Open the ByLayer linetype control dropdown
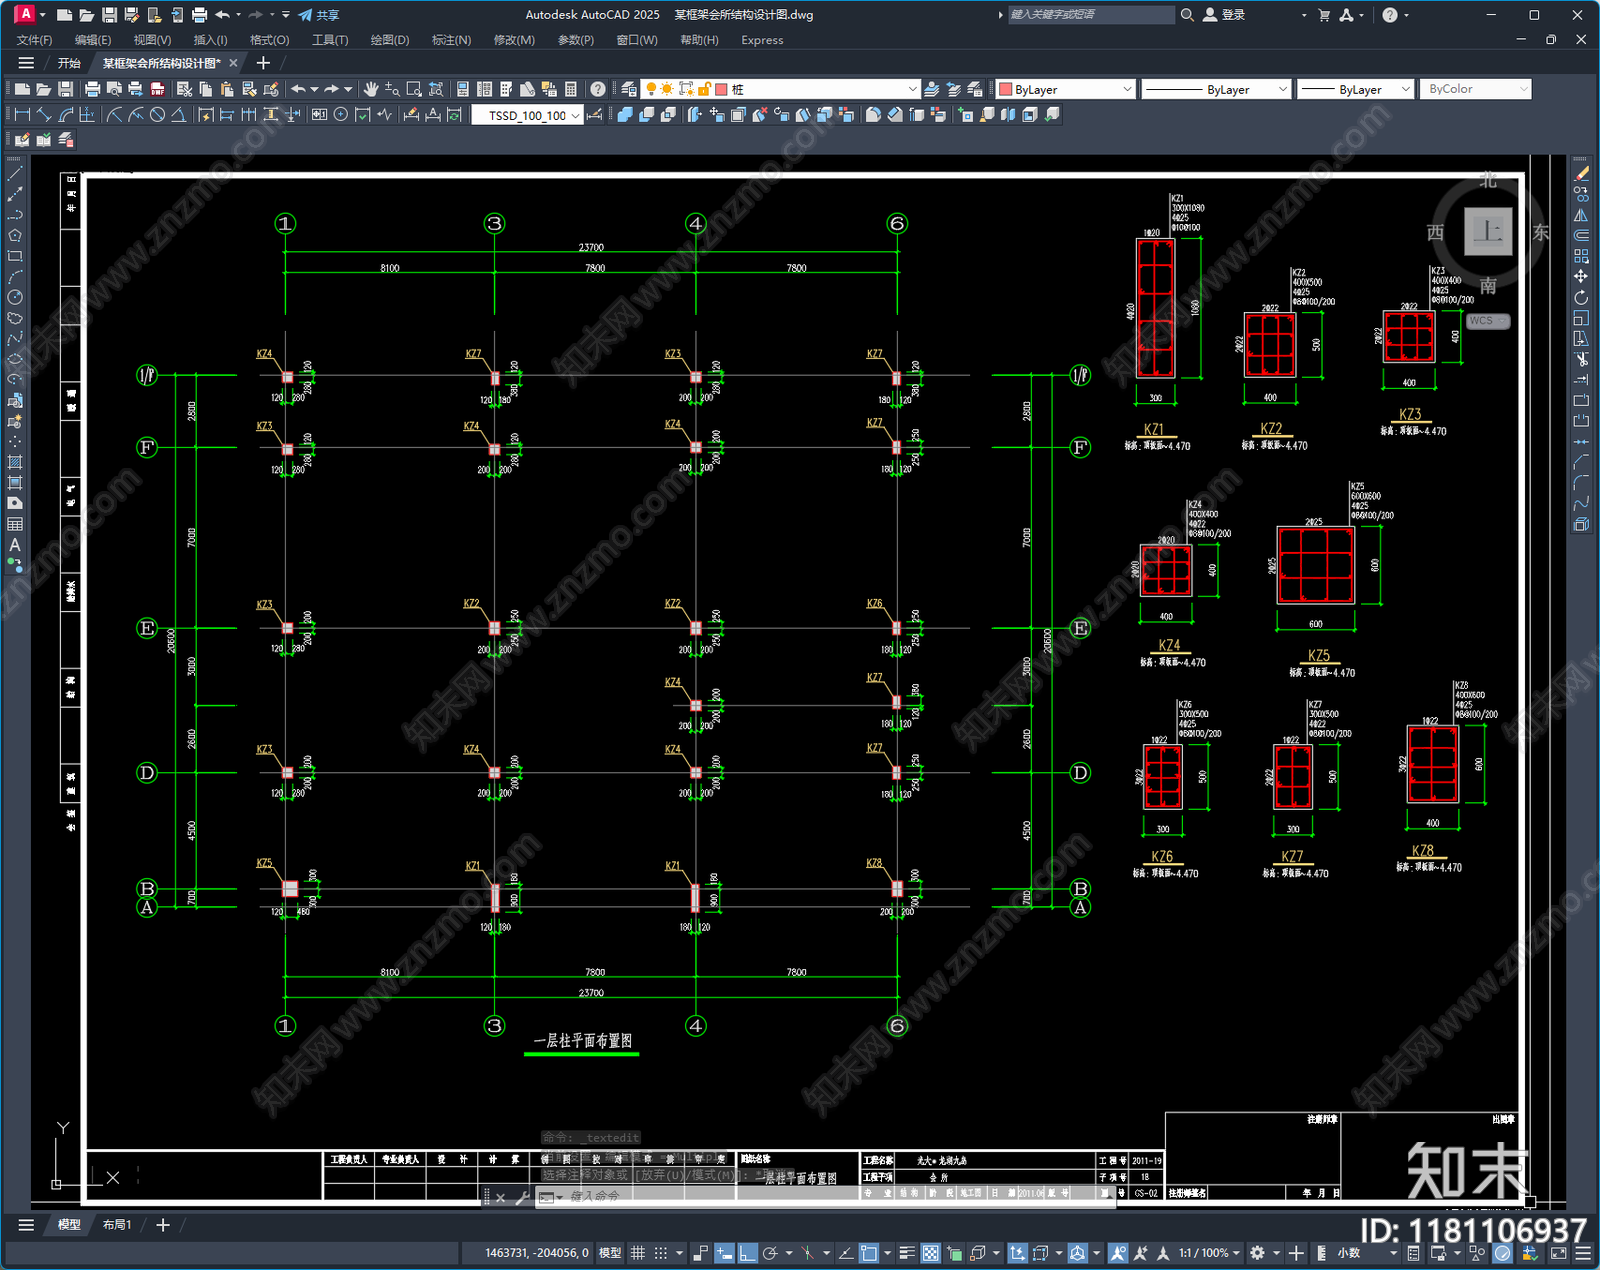The width and height of the screenshot is (1600, 1270). pyautogui.click(x=1216, y=89)
